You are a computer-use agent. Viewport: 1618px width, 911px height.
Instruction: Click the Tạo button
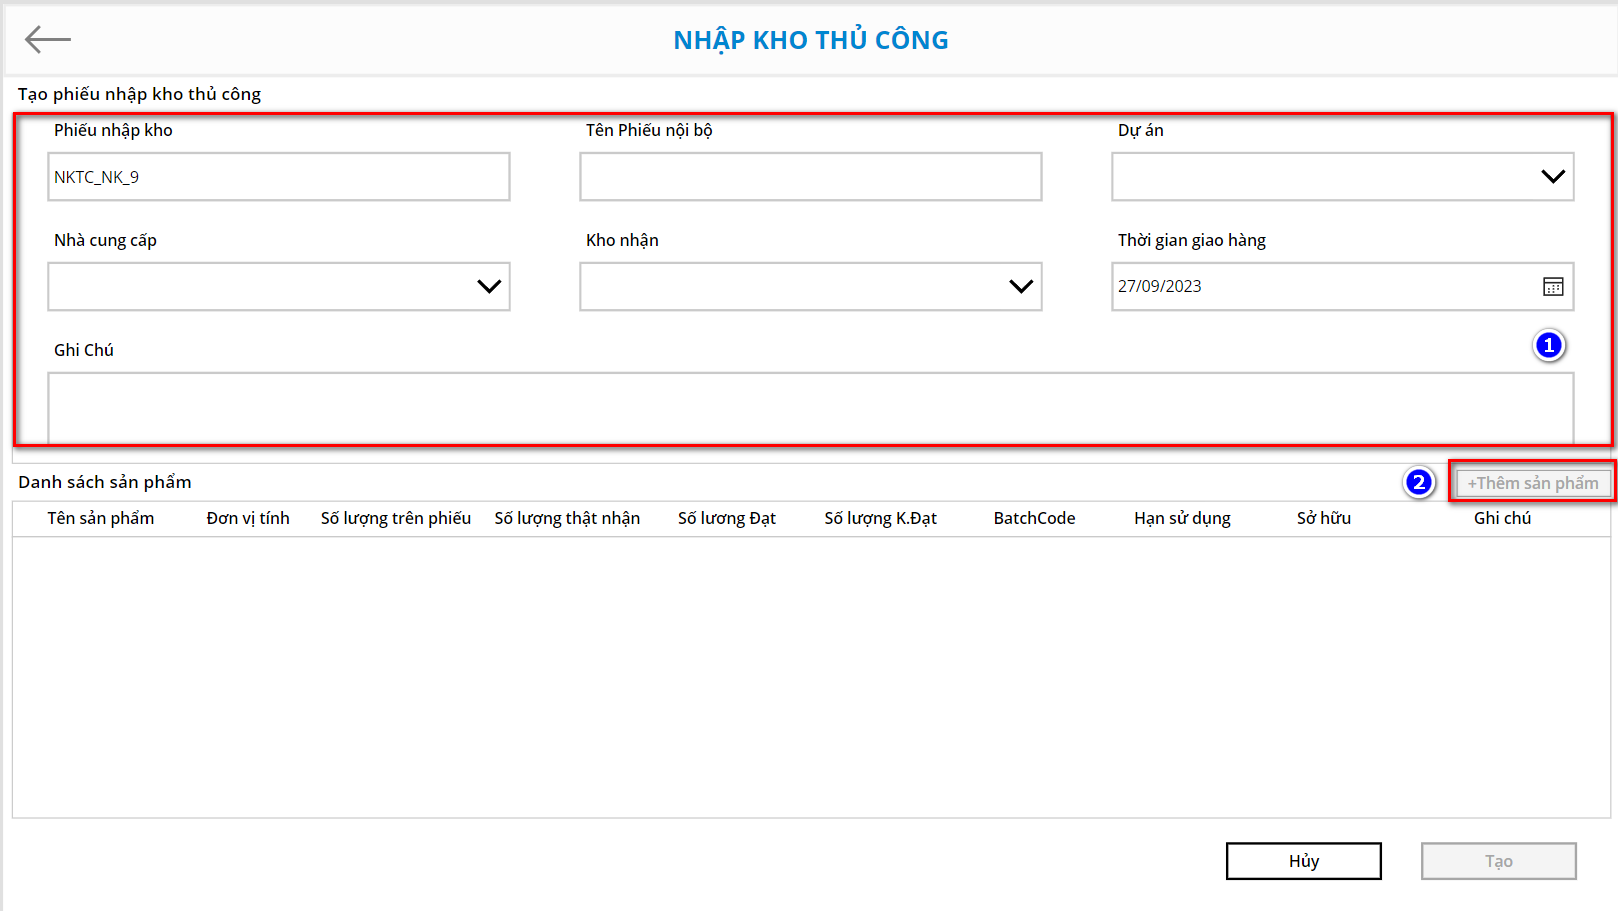pyautogui.click(x=1499, y=861)
